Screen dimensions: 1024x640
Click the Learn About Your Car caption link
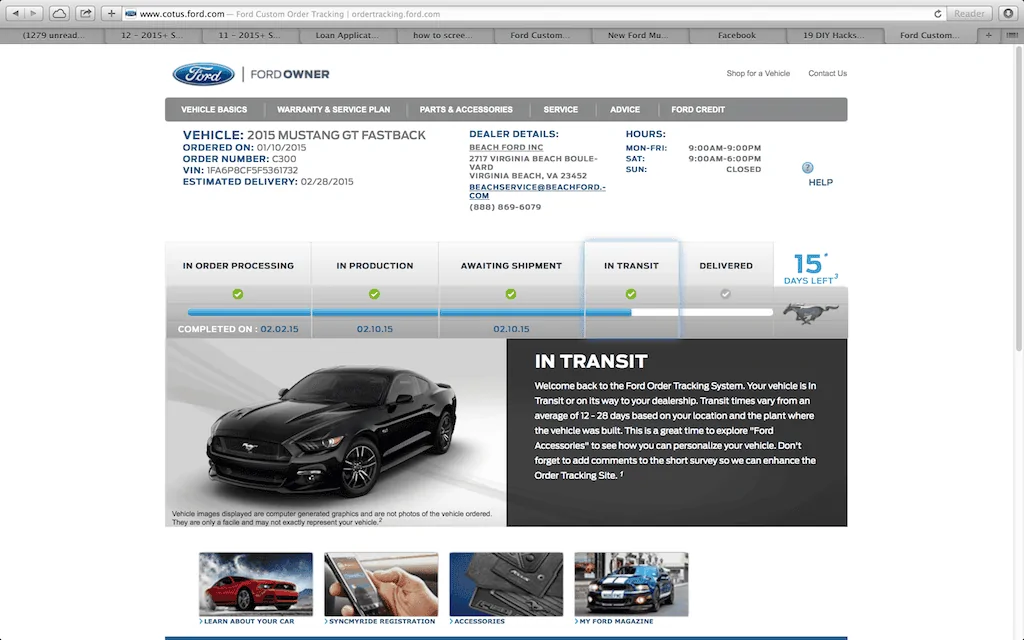[x=249, y=621]
